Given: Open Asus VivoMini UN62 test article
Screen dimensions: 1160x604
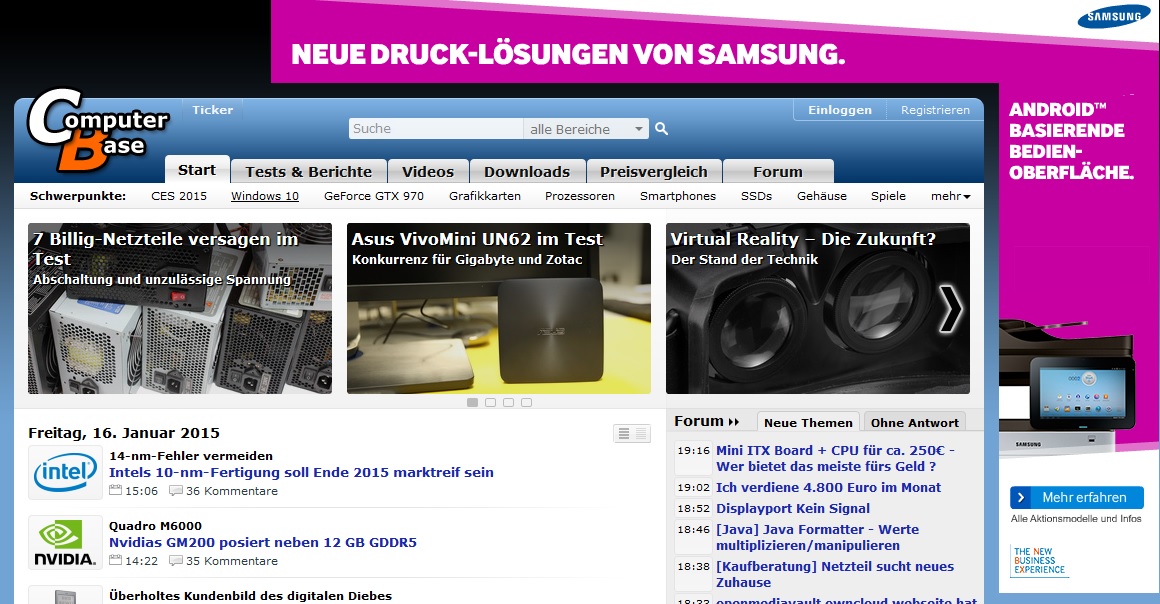Looking at the screenshot, I should point(499,309).
